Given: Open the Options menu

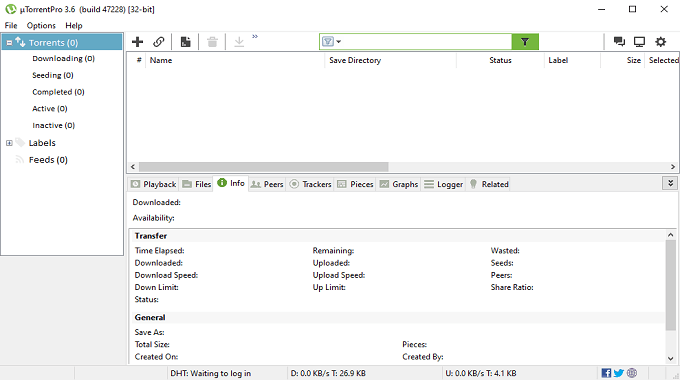Looking at the screenshot, I should (x=41, y=25).
